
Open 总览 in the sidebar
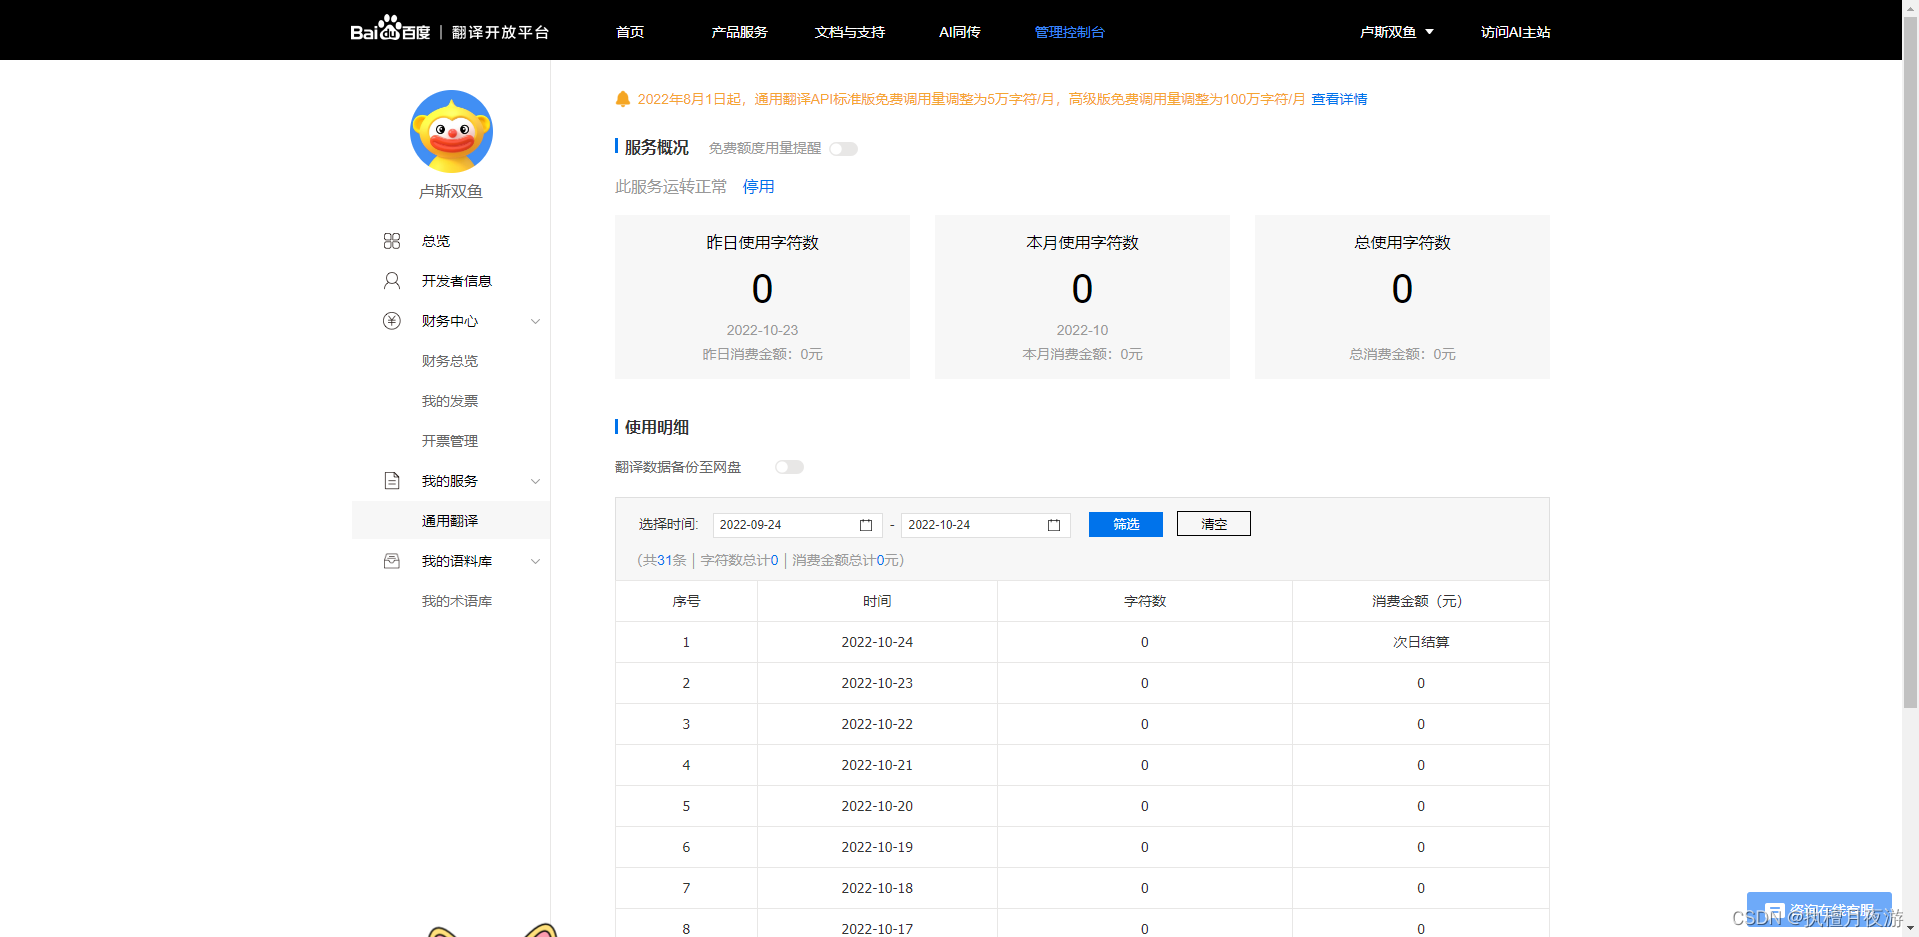(436, 241)
